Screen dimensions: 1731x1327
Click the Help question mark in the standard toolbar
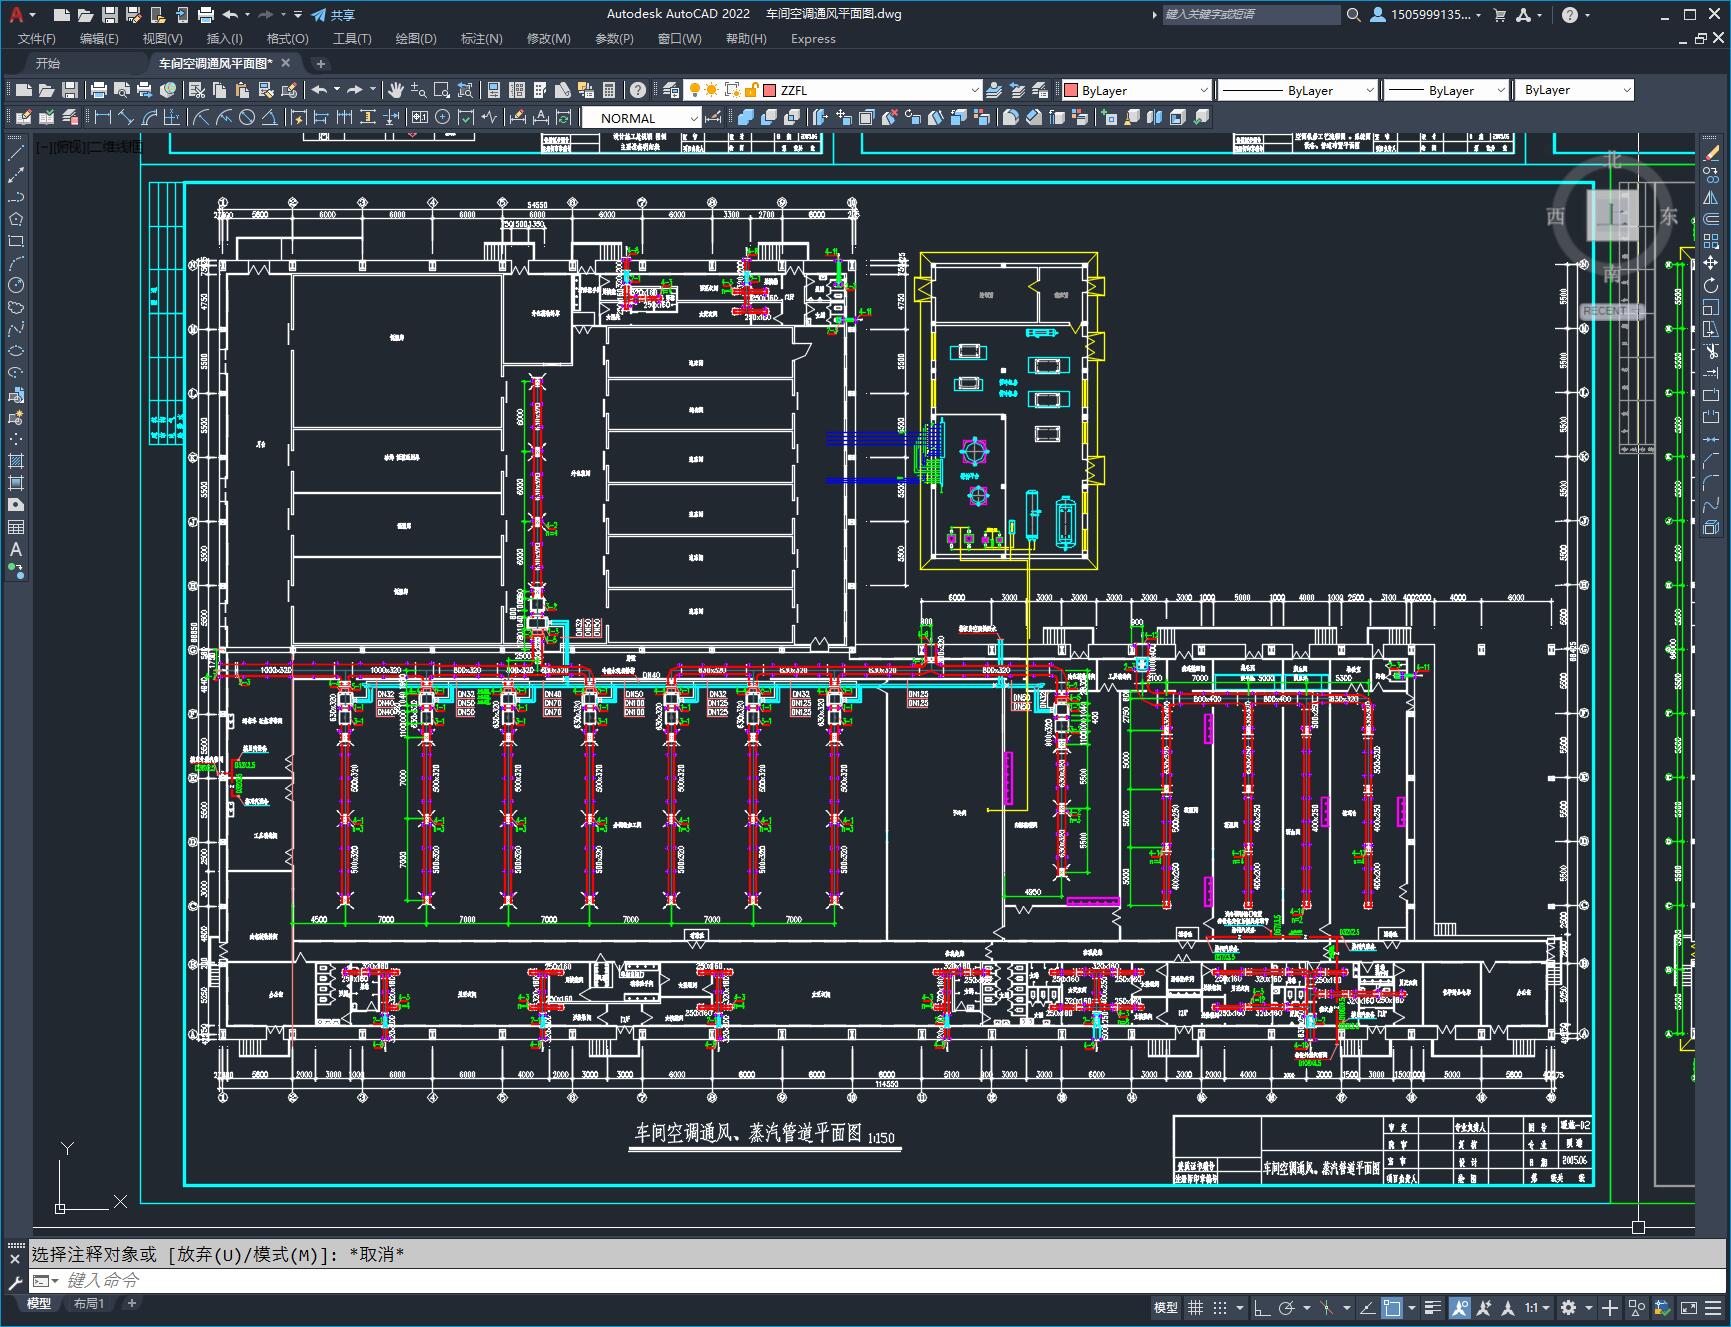pyautogui.click(x=637, y=90)
